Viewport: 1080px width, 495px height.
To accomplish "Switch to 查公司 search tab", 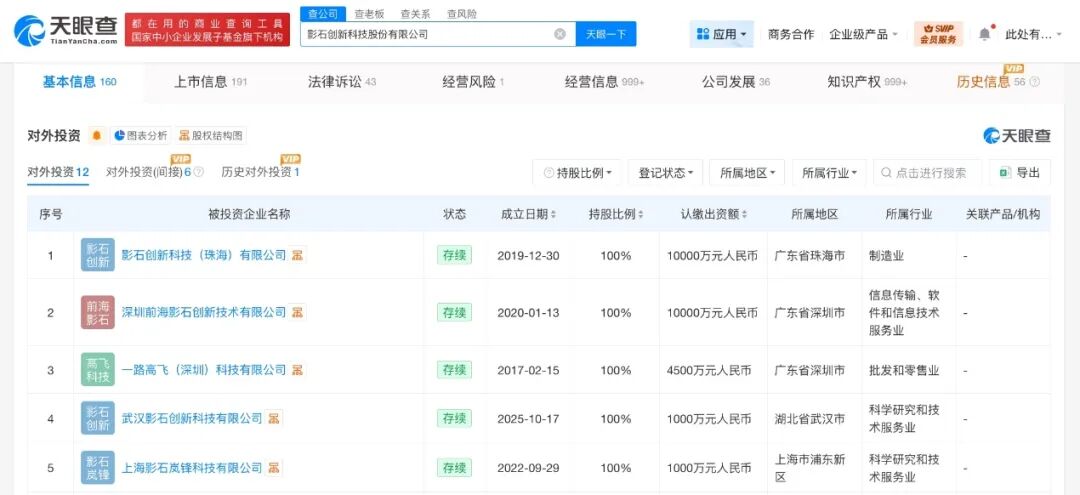I will [322, 14].
